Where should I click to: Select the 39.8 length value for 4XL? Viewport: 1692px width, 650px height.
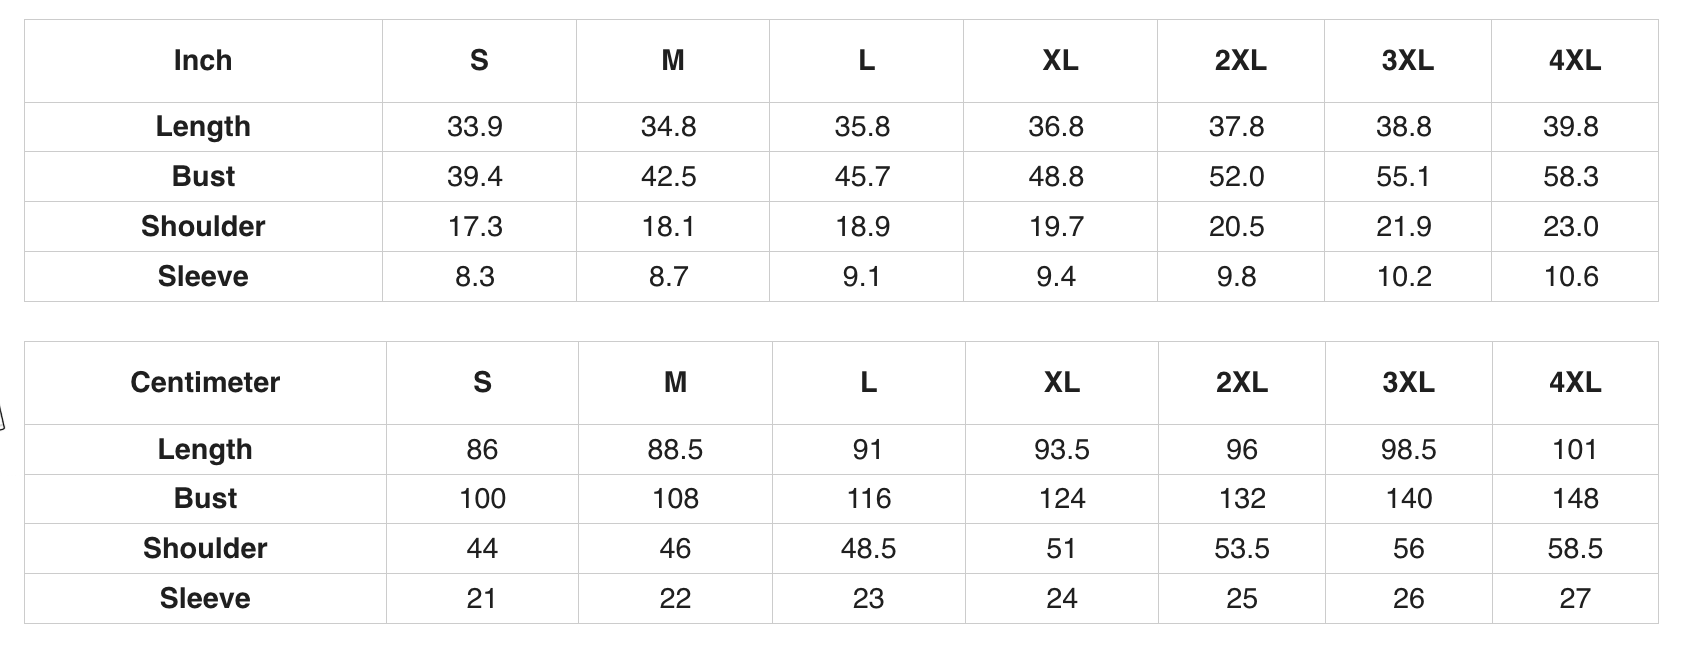[x=1571, y=127]
